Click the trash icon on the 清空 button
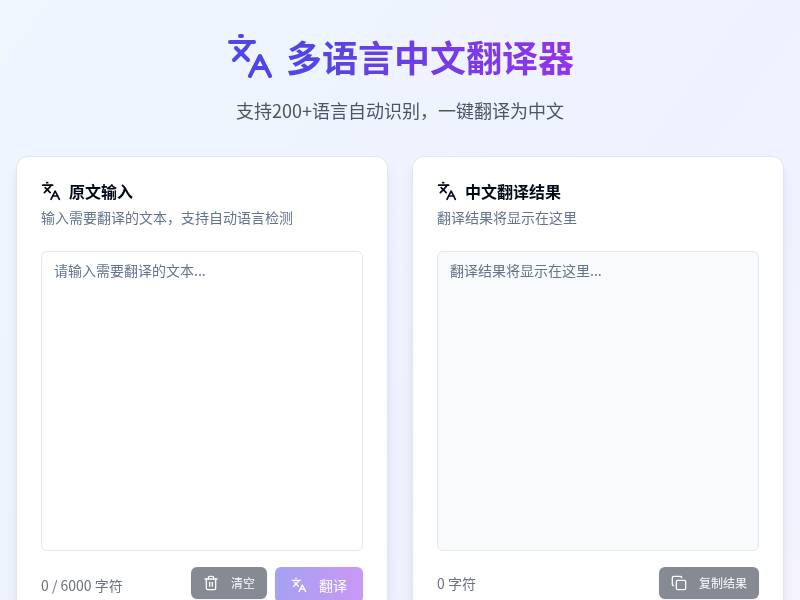Image resolution: width=800 pixels, height=600 pixels. click(211, 583)
